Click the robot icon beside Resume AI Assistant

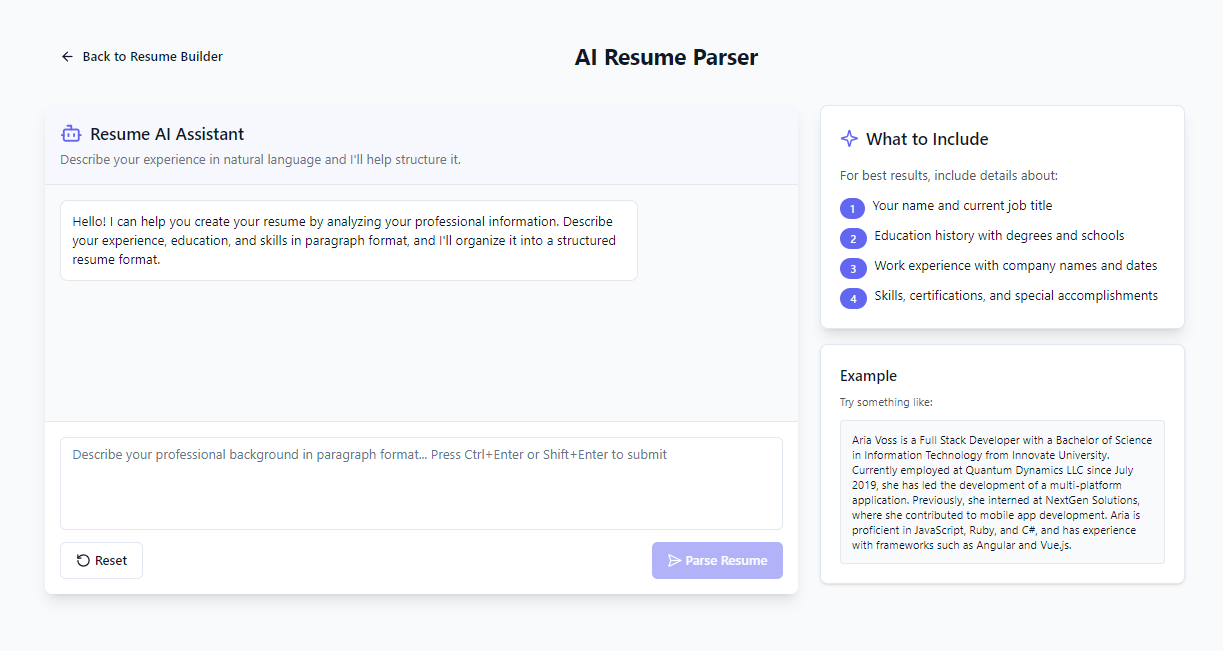(x=70, y=133)
